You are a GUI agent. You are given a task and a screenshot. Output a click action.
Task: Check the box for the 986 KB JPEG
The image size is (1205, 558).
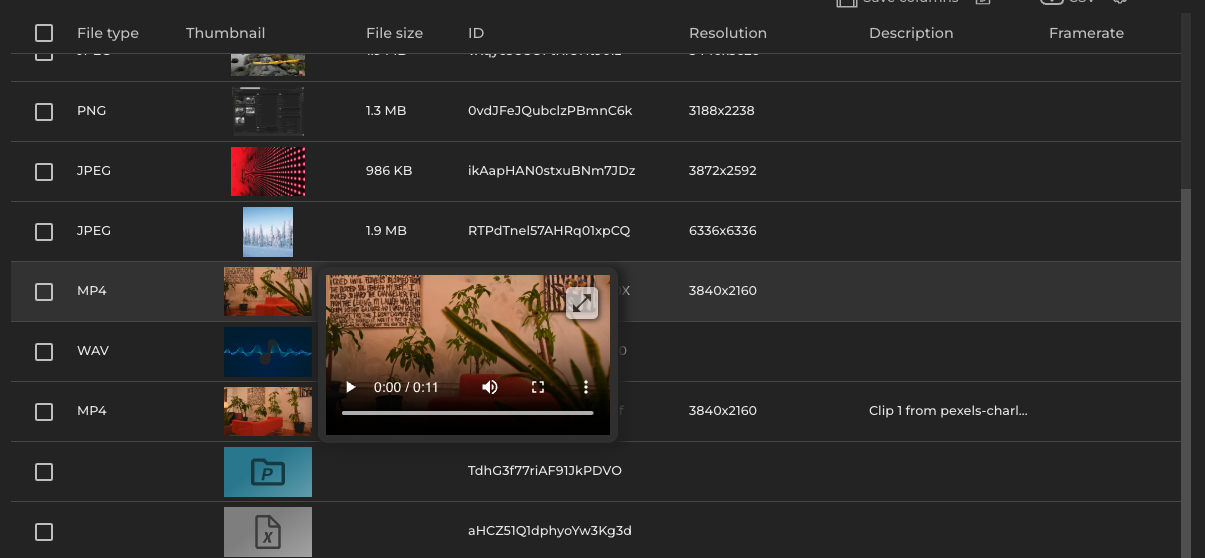point(44,172)
